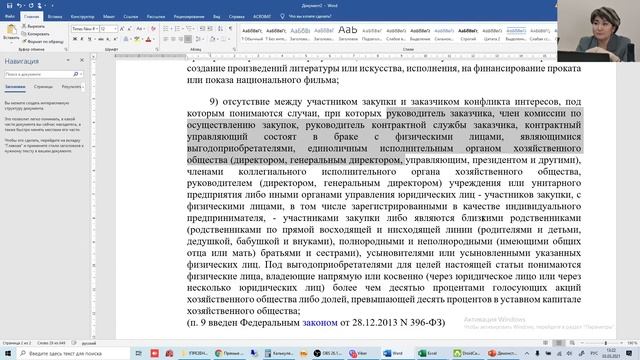Open the Файл tab
640x360 pixels.
(10, 17)
